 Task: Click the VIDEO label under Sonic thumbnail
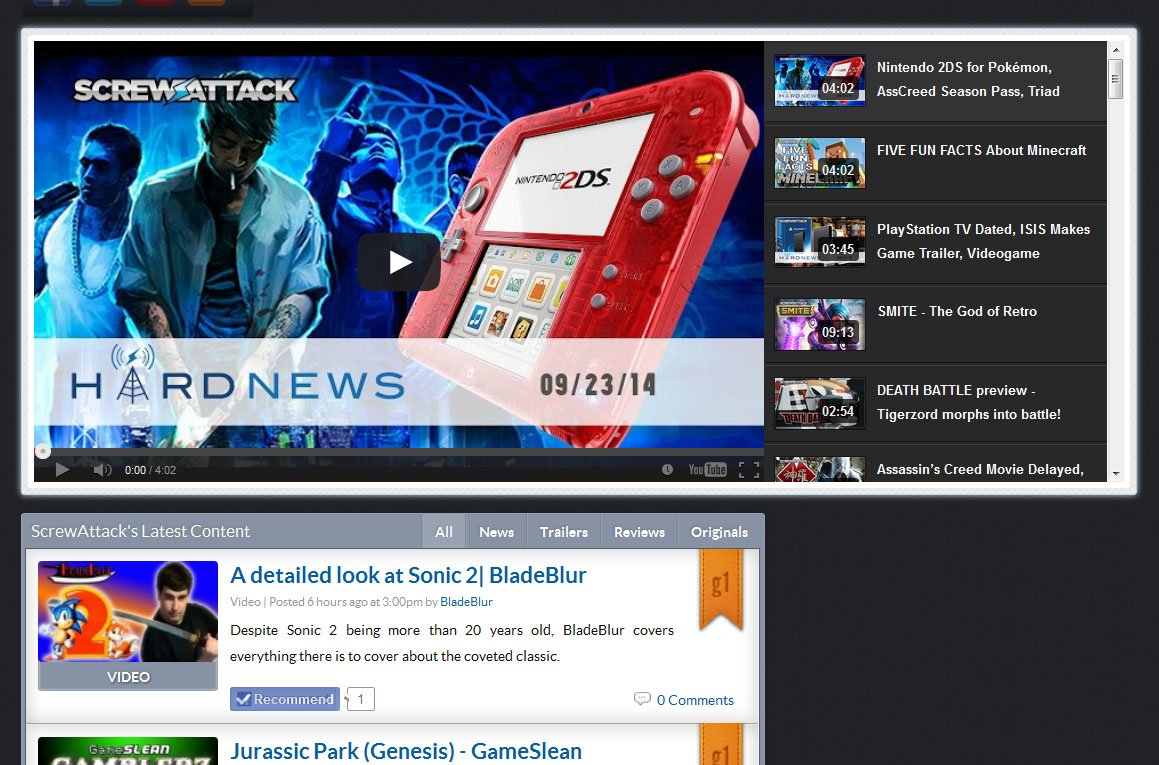(128, 676)
